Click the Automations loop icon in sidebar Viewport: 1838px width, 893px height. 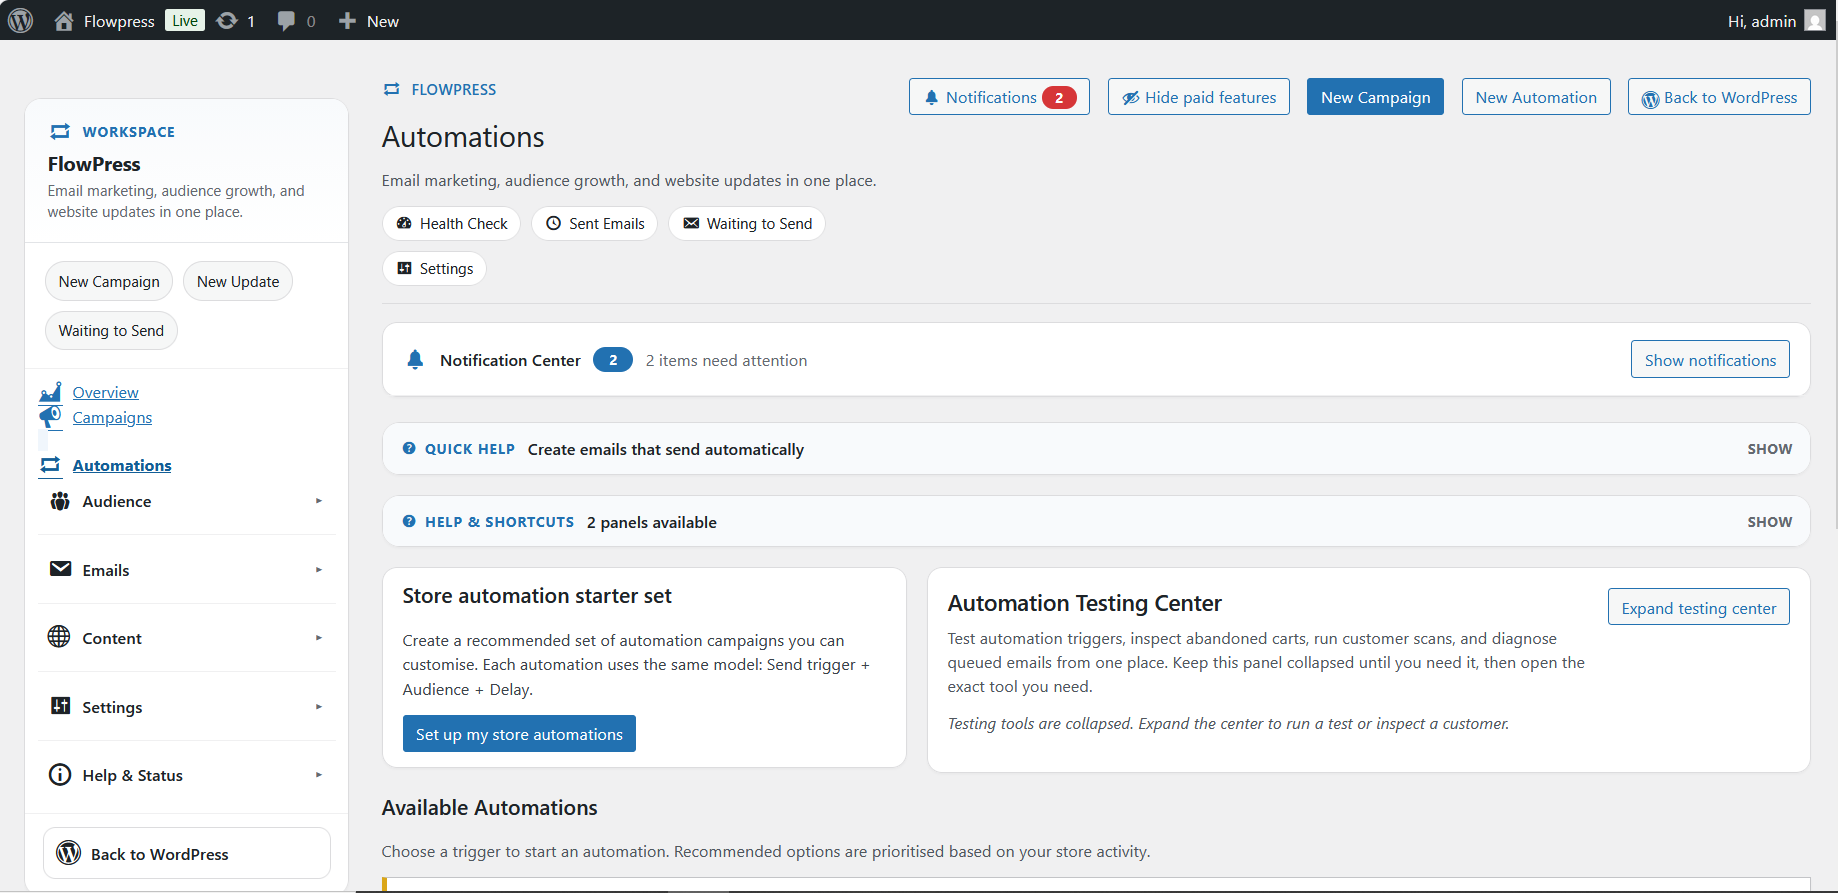coord(51,465)
